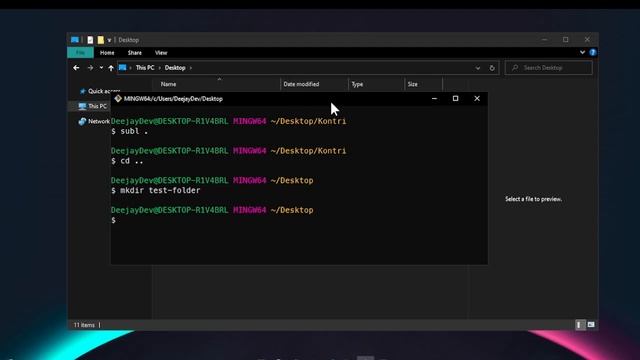Screen dimensions: 640x360
Task: Switch to Large icons view in status bar
Action: [591, 324]
